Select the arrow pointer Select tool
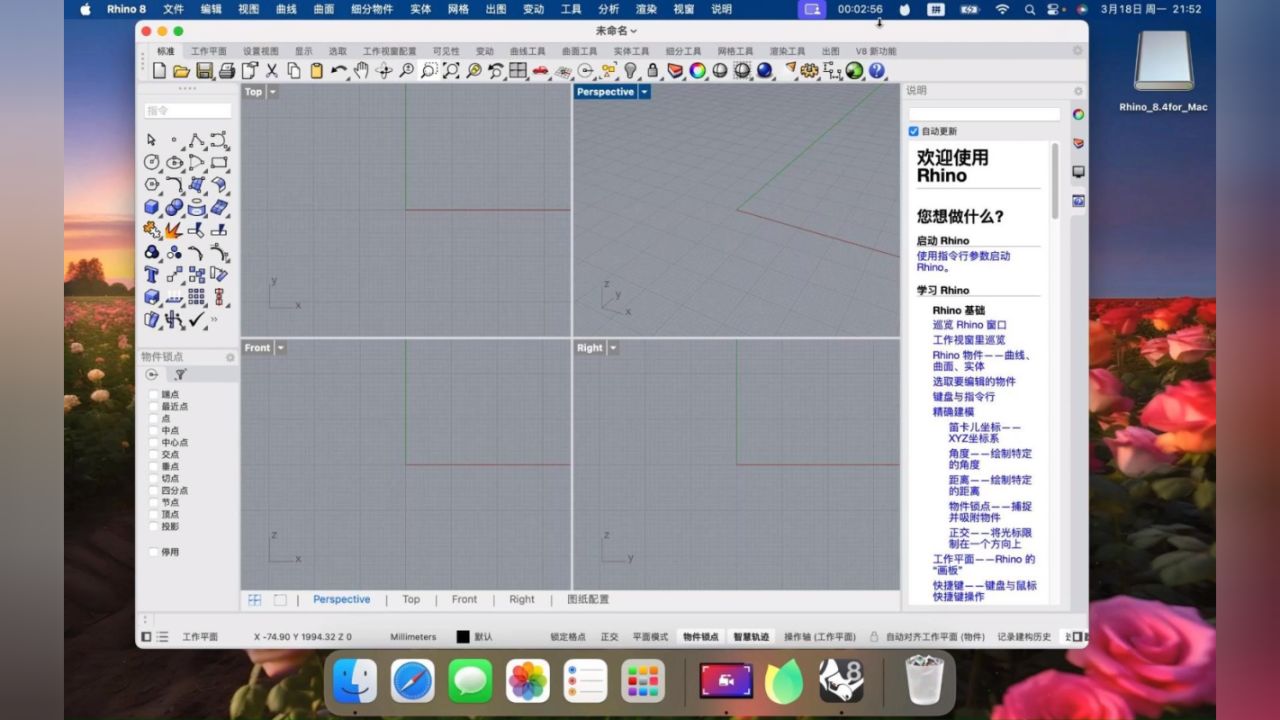Viewport: 1280px width, 720px height. pos(151,139)
